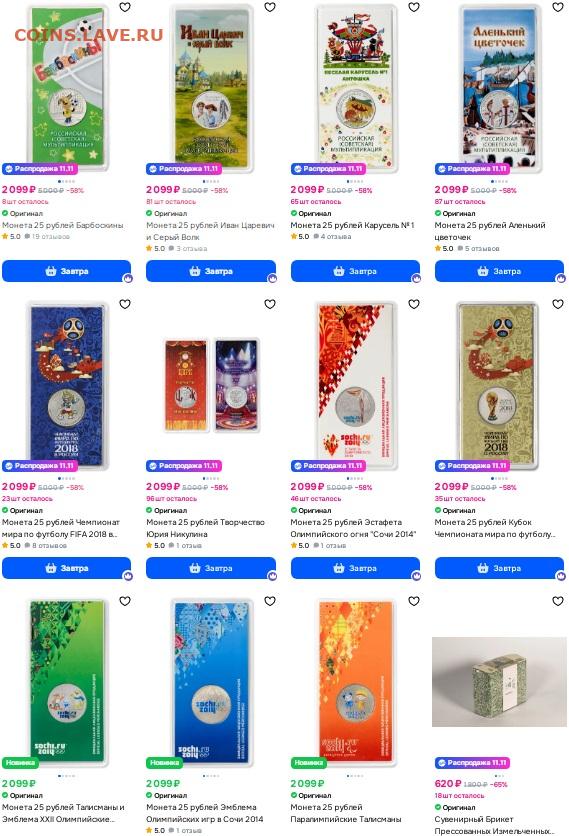This screenshot has height=836, width=569.
Task: Favorite the FIFA 2018 blue coin card
Action: pyautogui.click(x=125, y=304)
